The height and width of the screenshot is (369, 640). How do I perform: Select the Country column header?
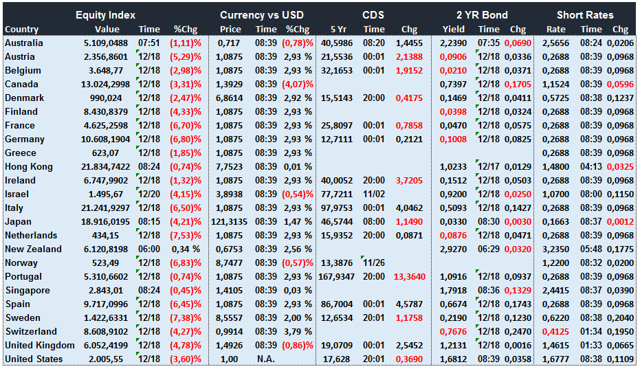point(22,29)
